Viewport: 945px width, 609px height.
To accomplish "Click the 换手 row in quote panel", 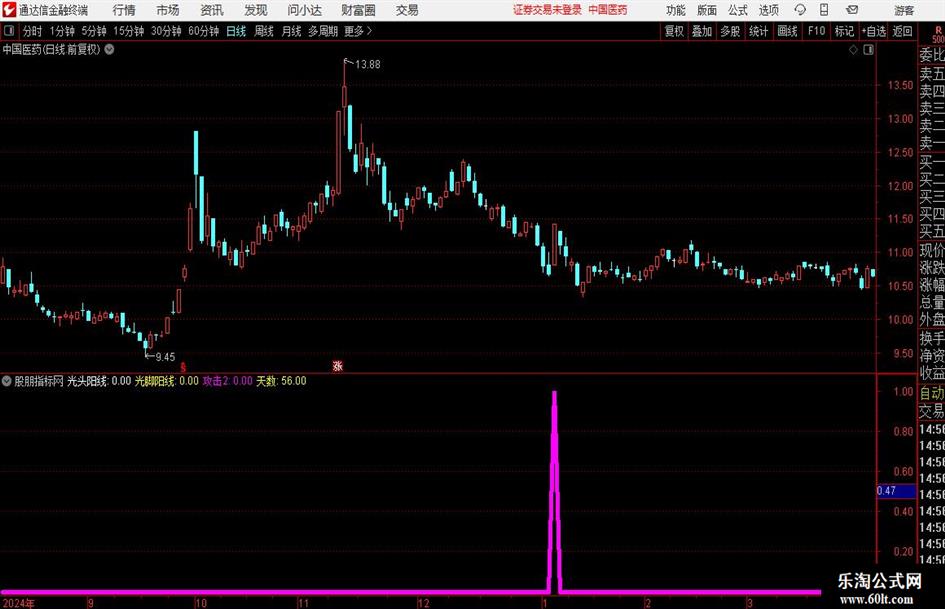I will (x=931, y=338).
